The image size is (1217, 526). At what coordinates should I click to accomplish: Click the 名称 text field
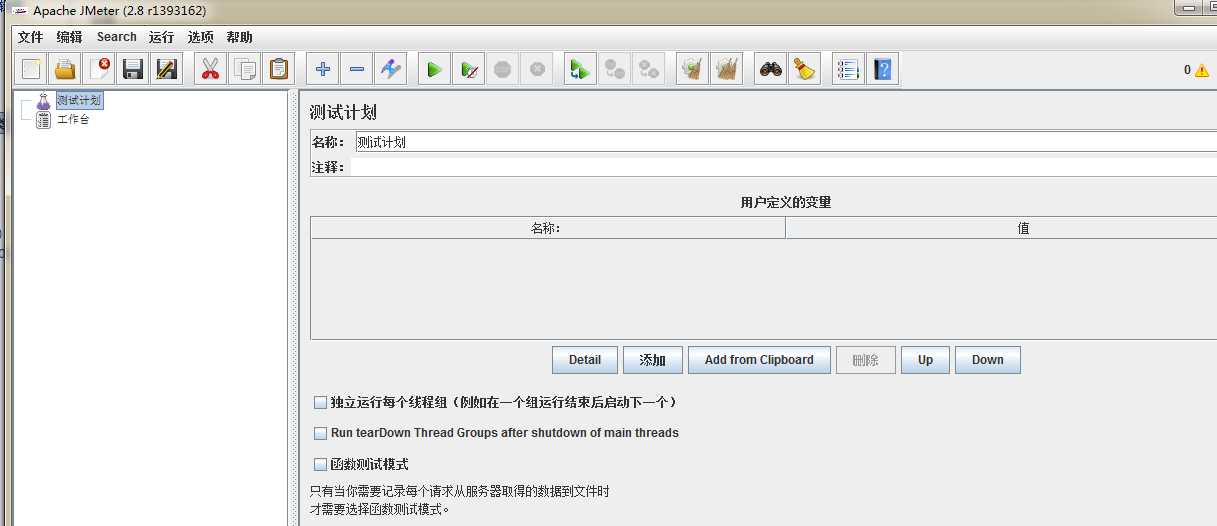point(786,142)
